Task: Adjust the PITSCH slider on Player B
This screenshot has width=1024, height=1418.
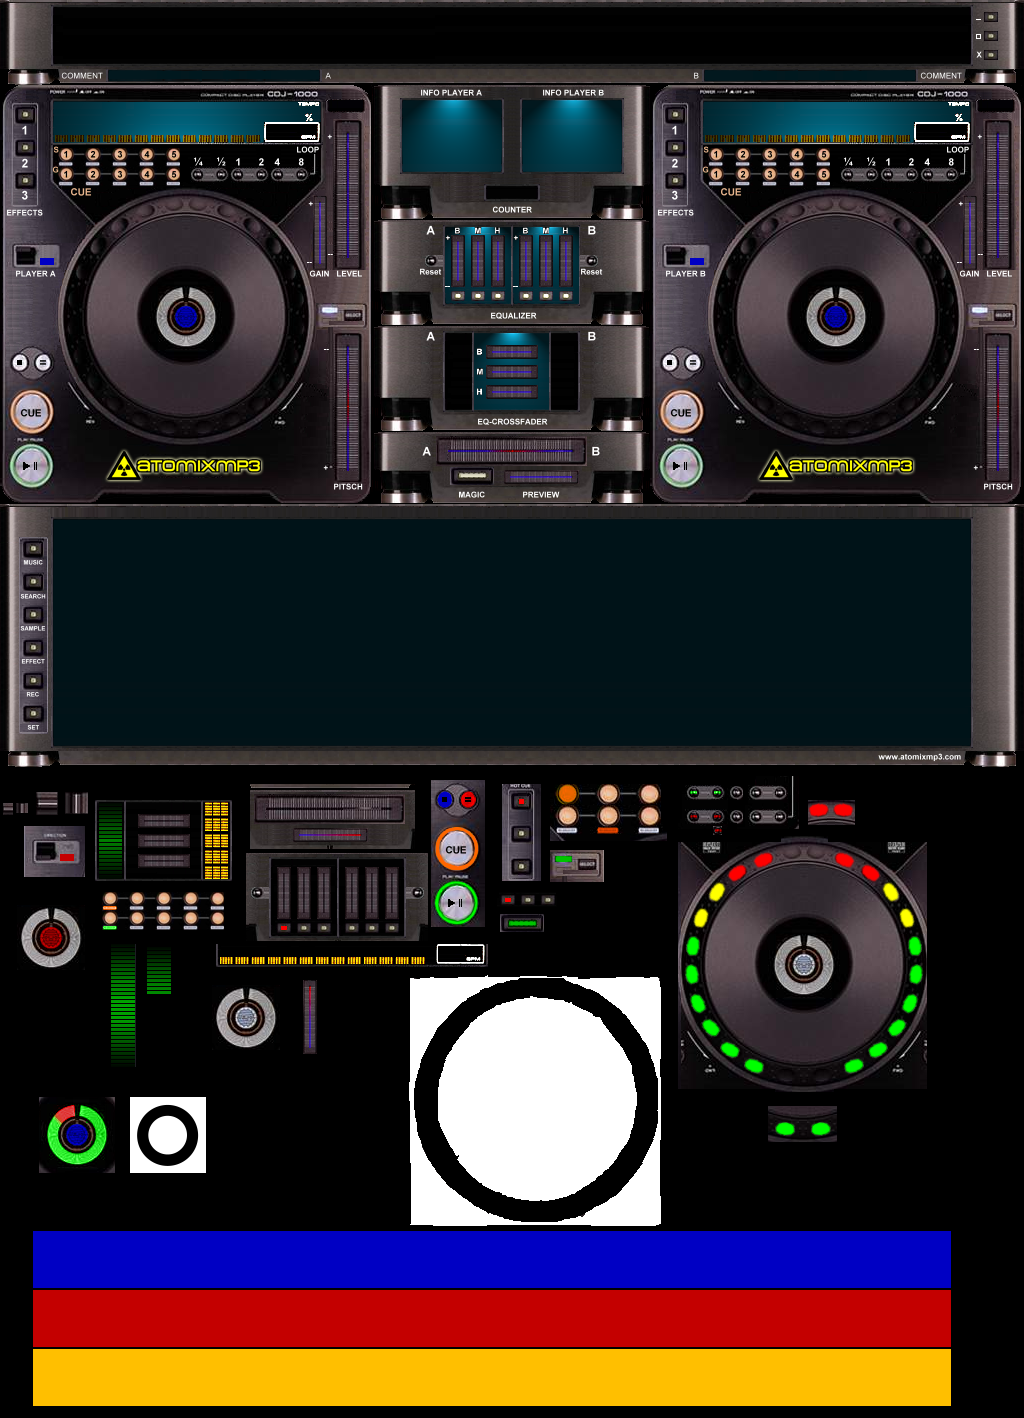Action: point(998,407)
